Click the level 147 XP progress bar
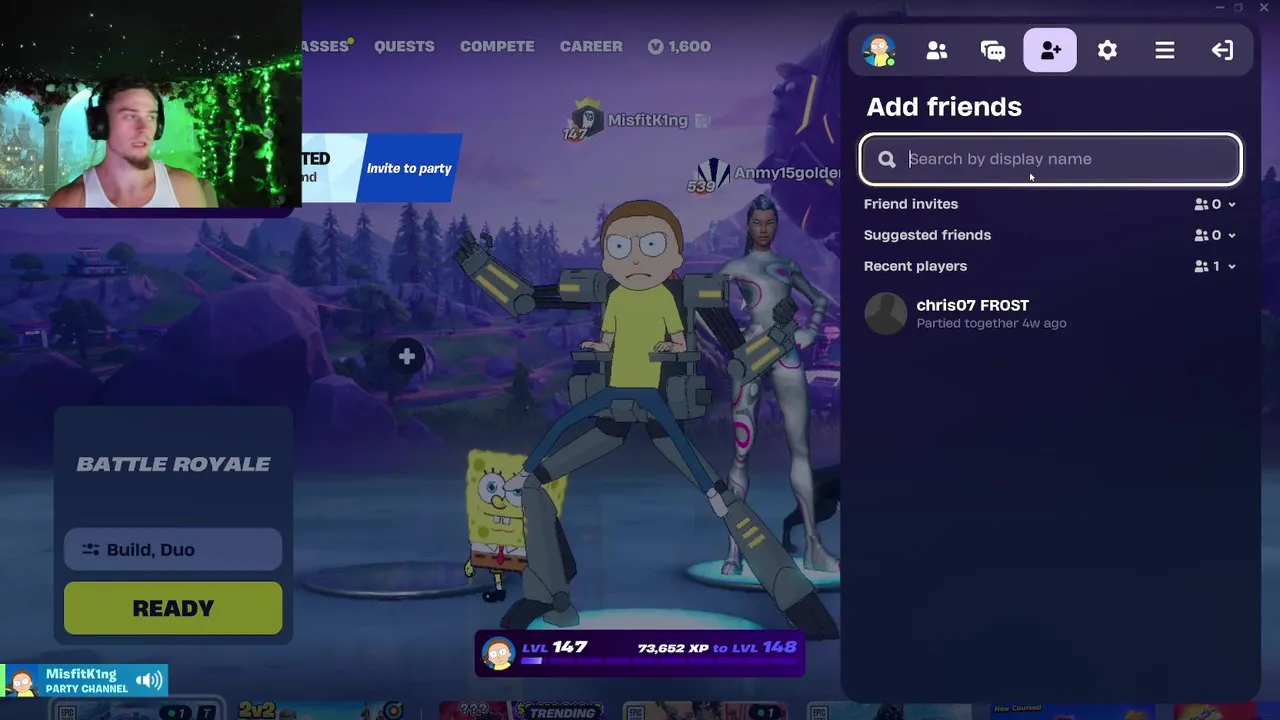Image resolution: width=1280 pixels, height=720 pixels. click(x=640, y=653)
